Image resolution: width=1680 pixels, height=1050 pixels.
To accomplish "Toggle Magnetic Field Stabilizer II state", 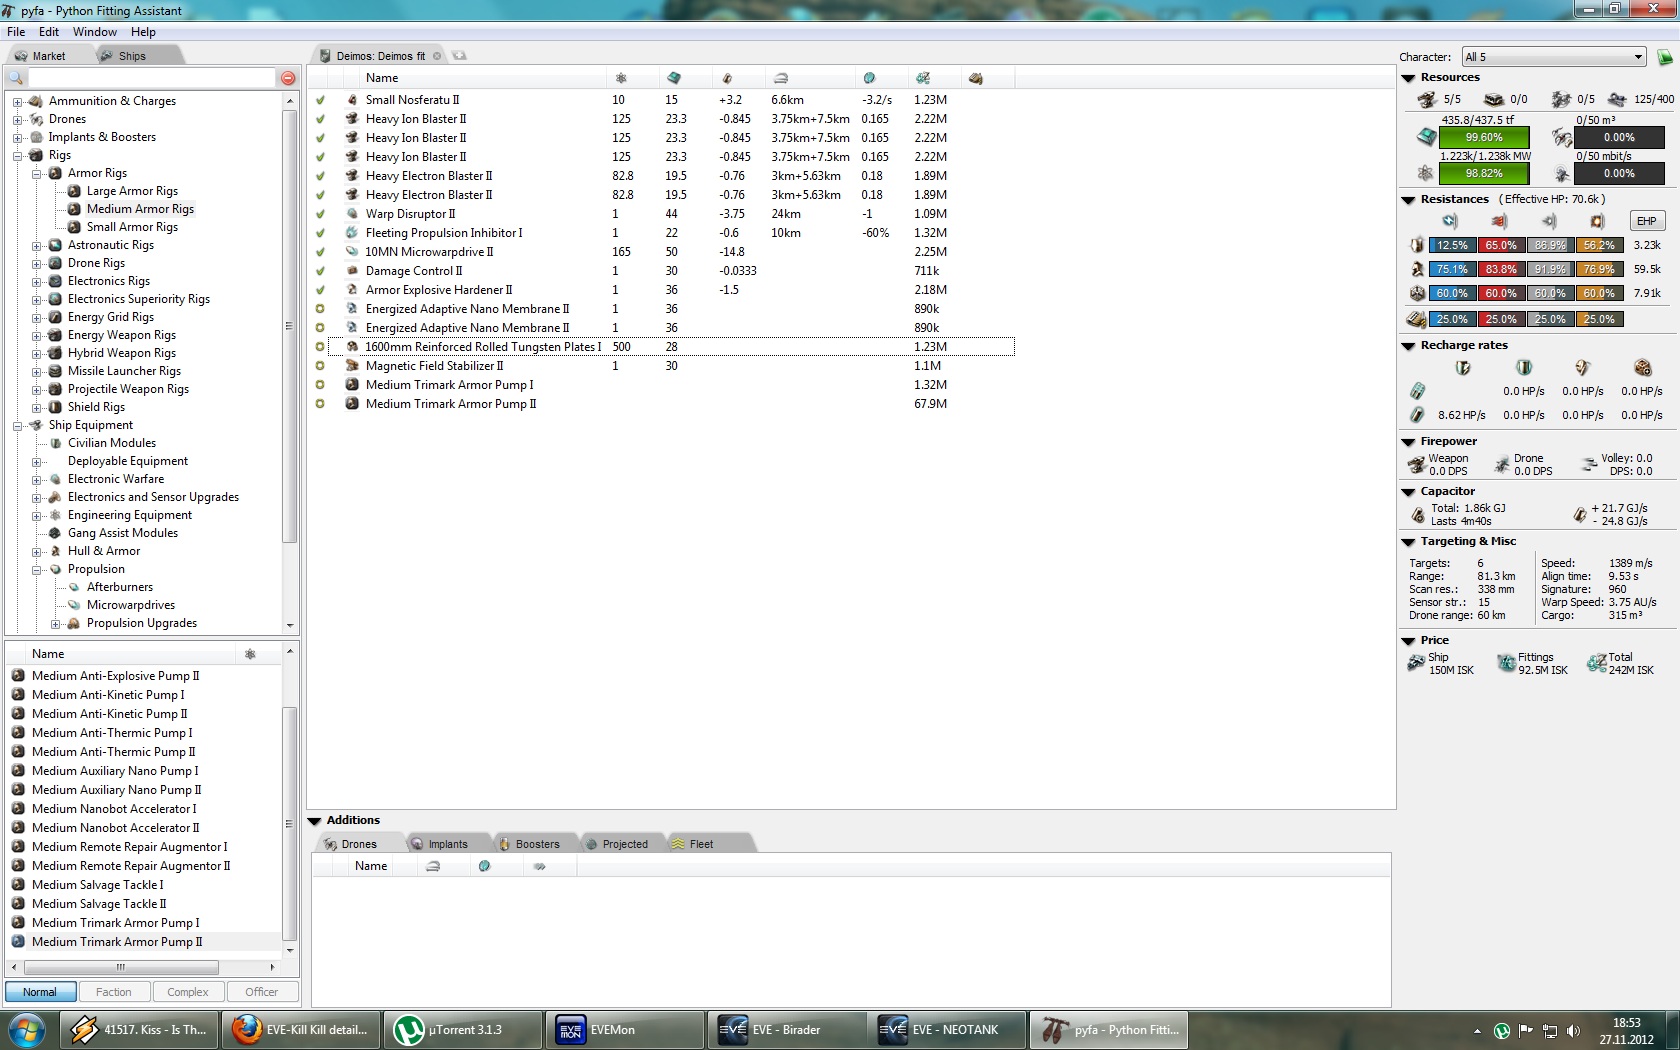I will tap(320, 366).
